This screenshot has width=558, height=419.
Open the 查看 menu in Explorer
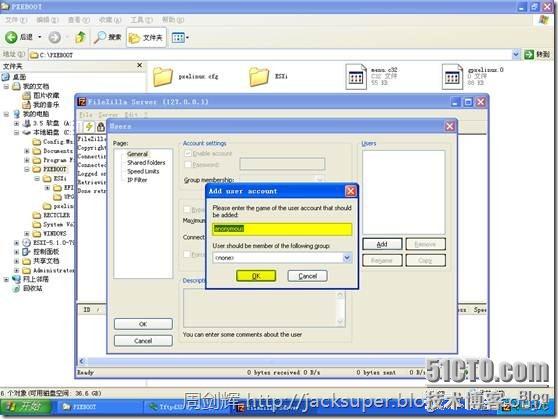(x=79, y=20)
